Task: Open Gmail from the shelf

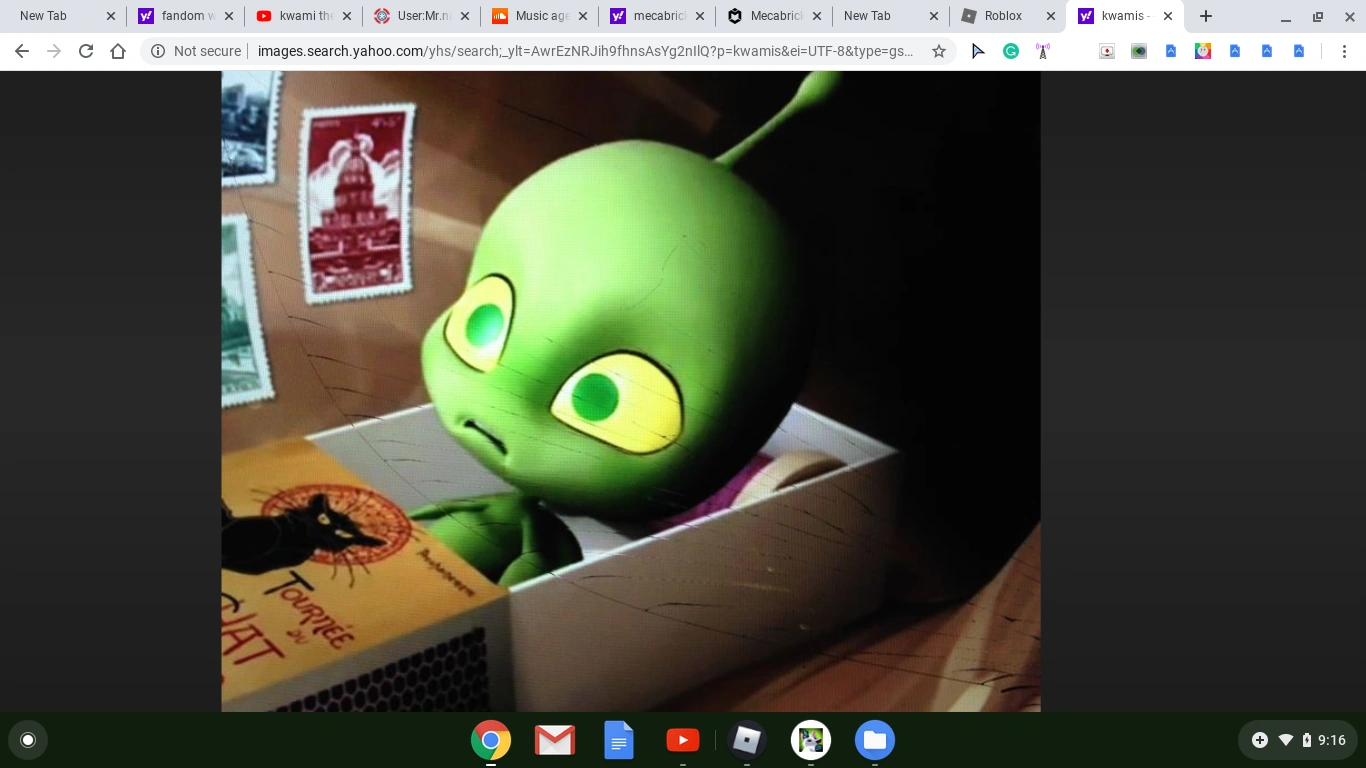Action: [554, 740]
